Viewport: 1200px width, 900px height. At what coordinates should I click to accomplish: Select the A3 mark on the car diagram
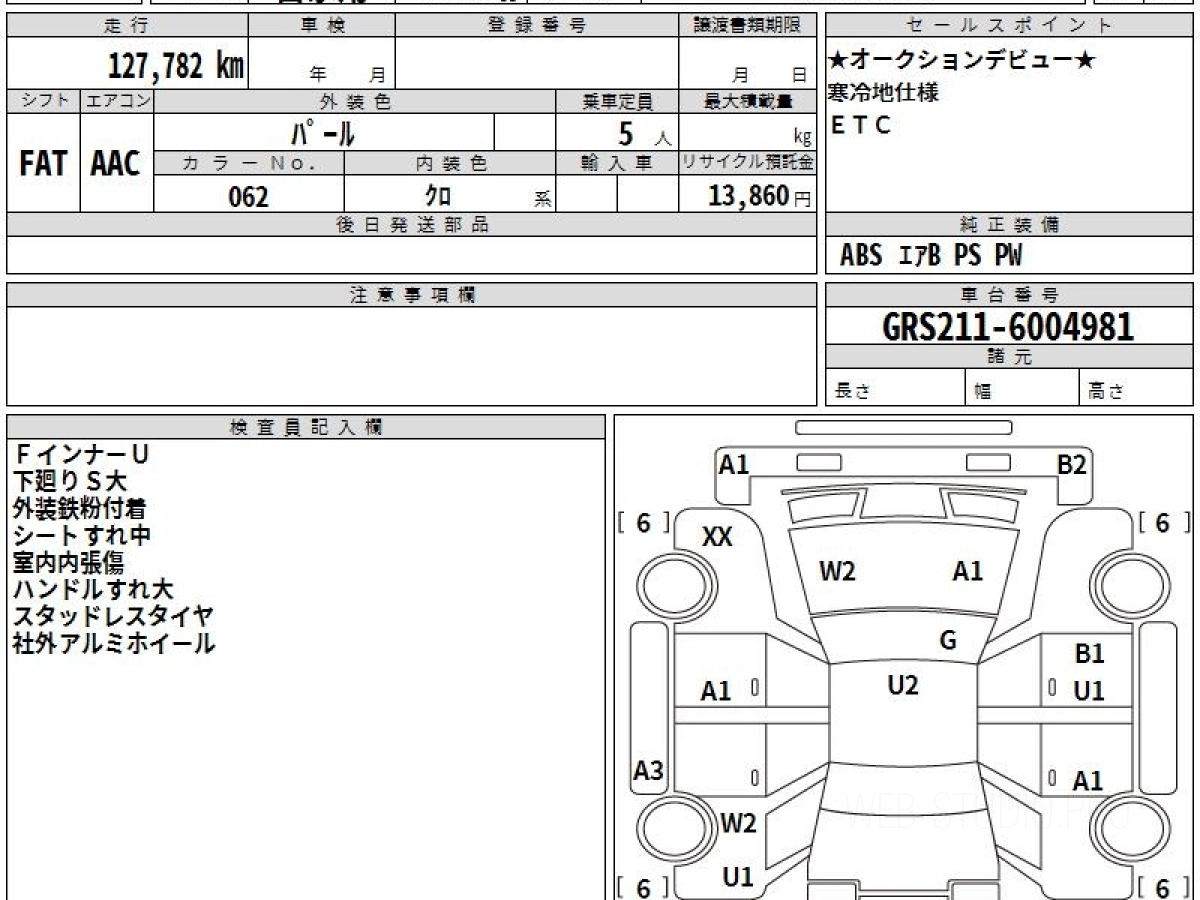tap(649, 770)
